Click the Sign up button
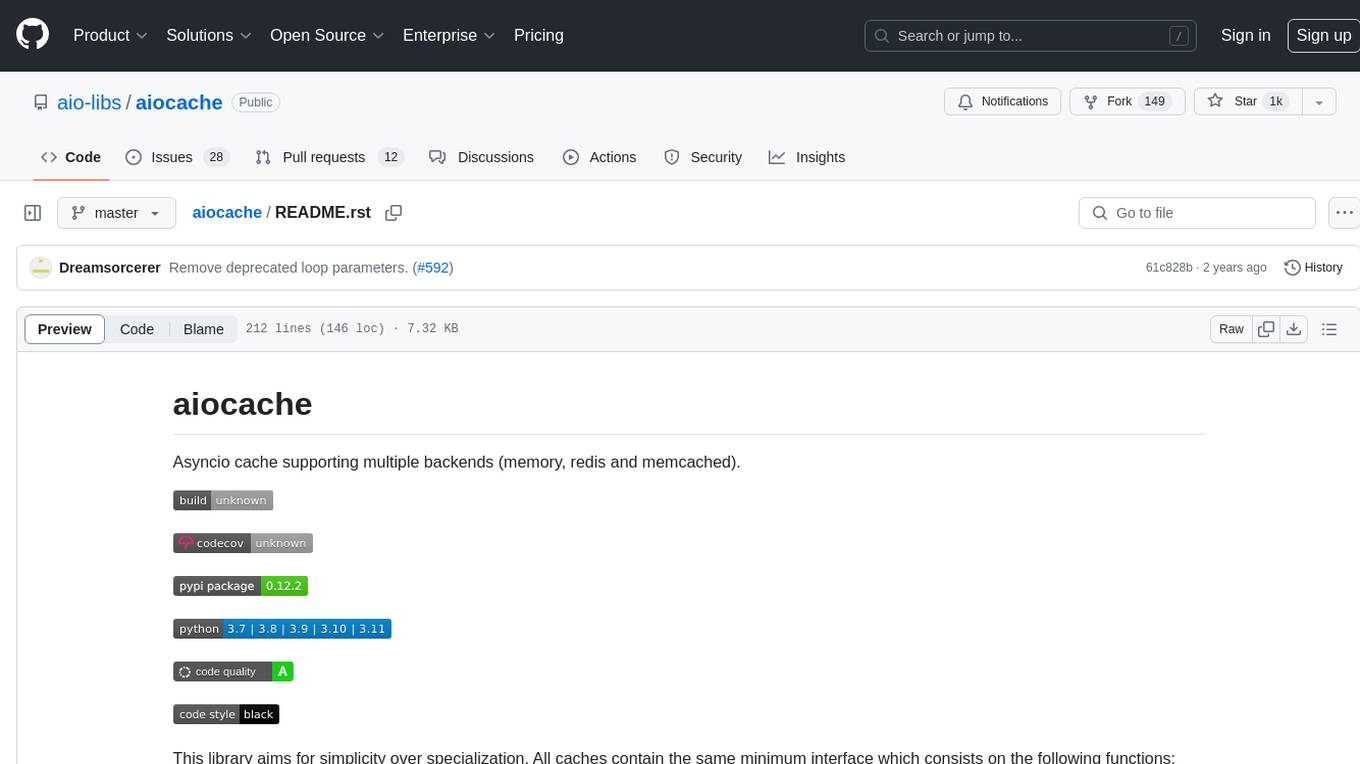Image resolution: width=1360 pixels, height=764 pixels. click(1323, 35)
